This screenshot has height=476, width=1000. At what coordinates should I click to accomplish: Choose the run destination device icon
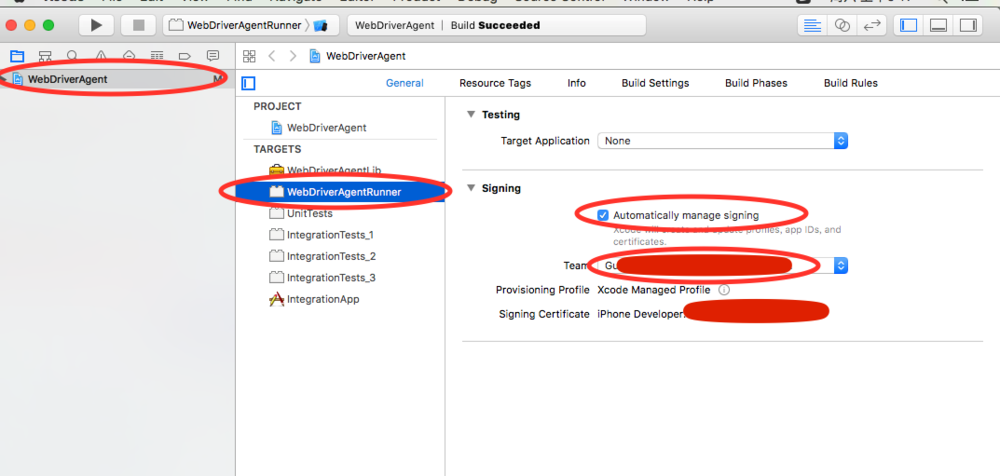tap(321, 26)
